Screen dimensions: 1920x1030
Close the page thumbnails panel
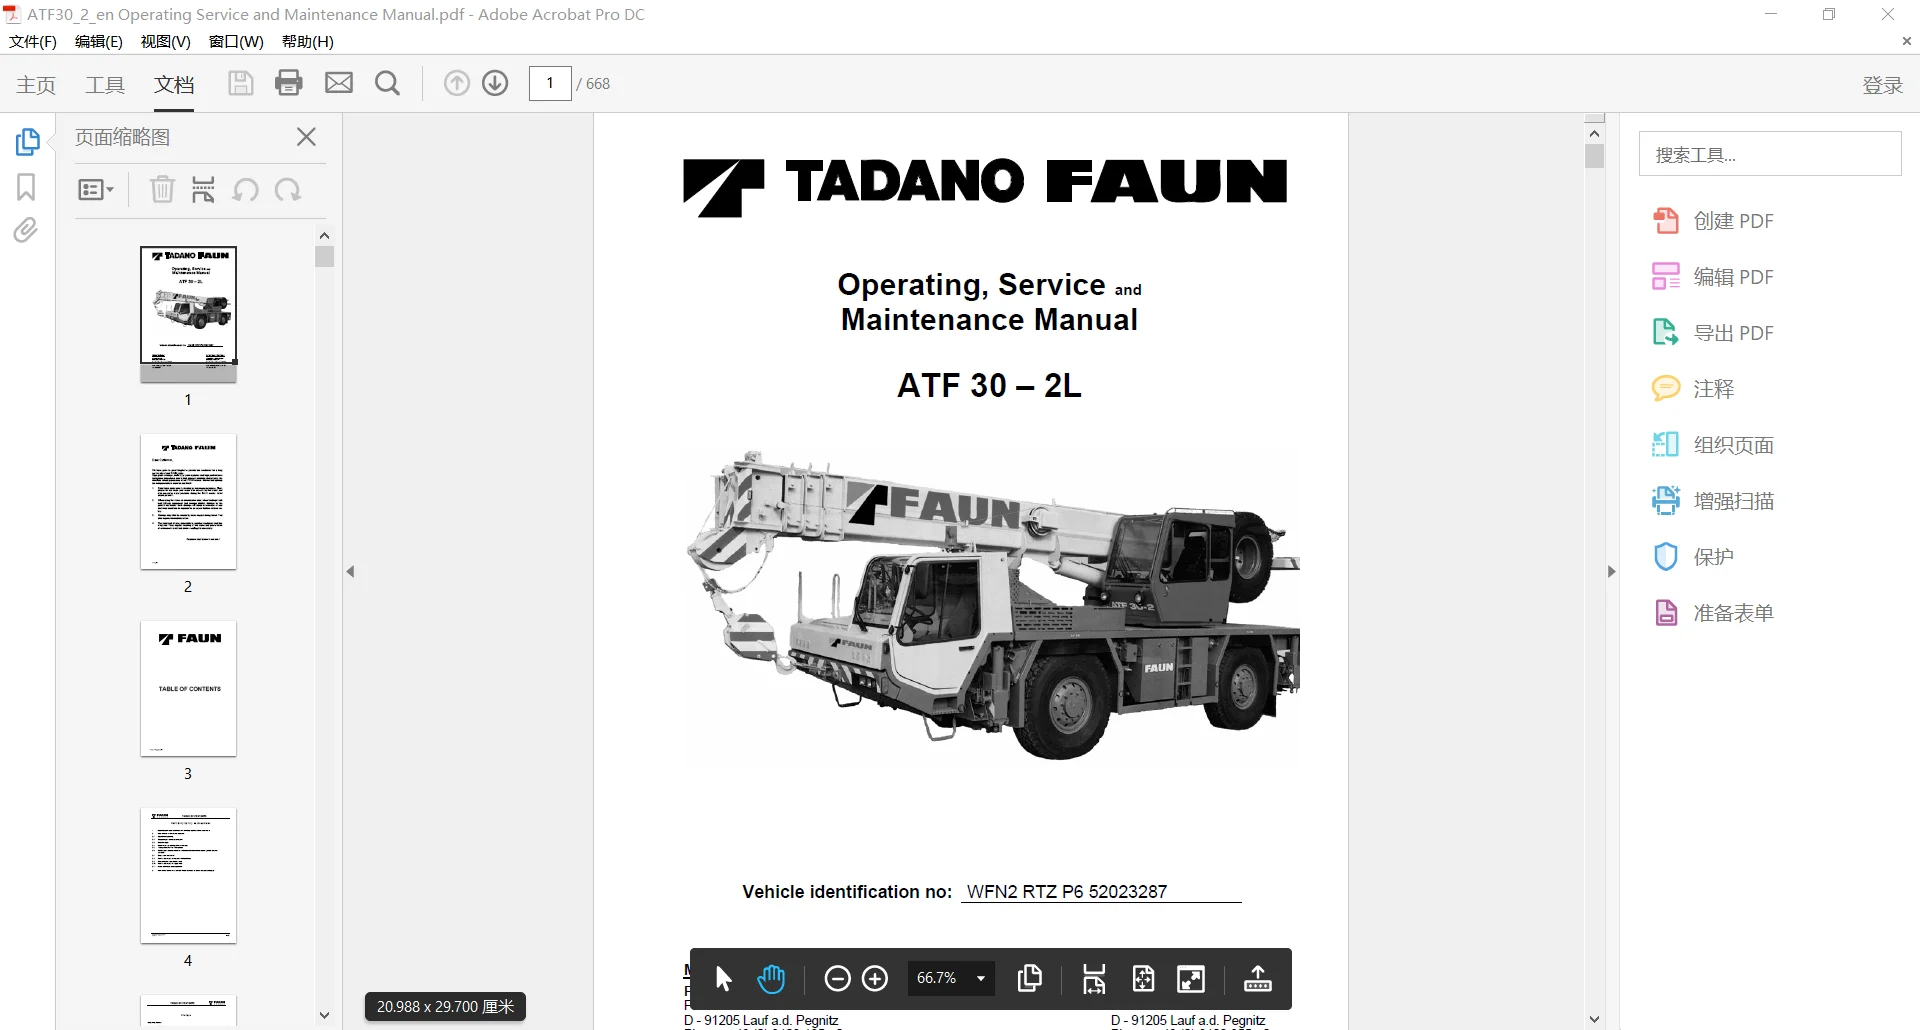(306, 137)
